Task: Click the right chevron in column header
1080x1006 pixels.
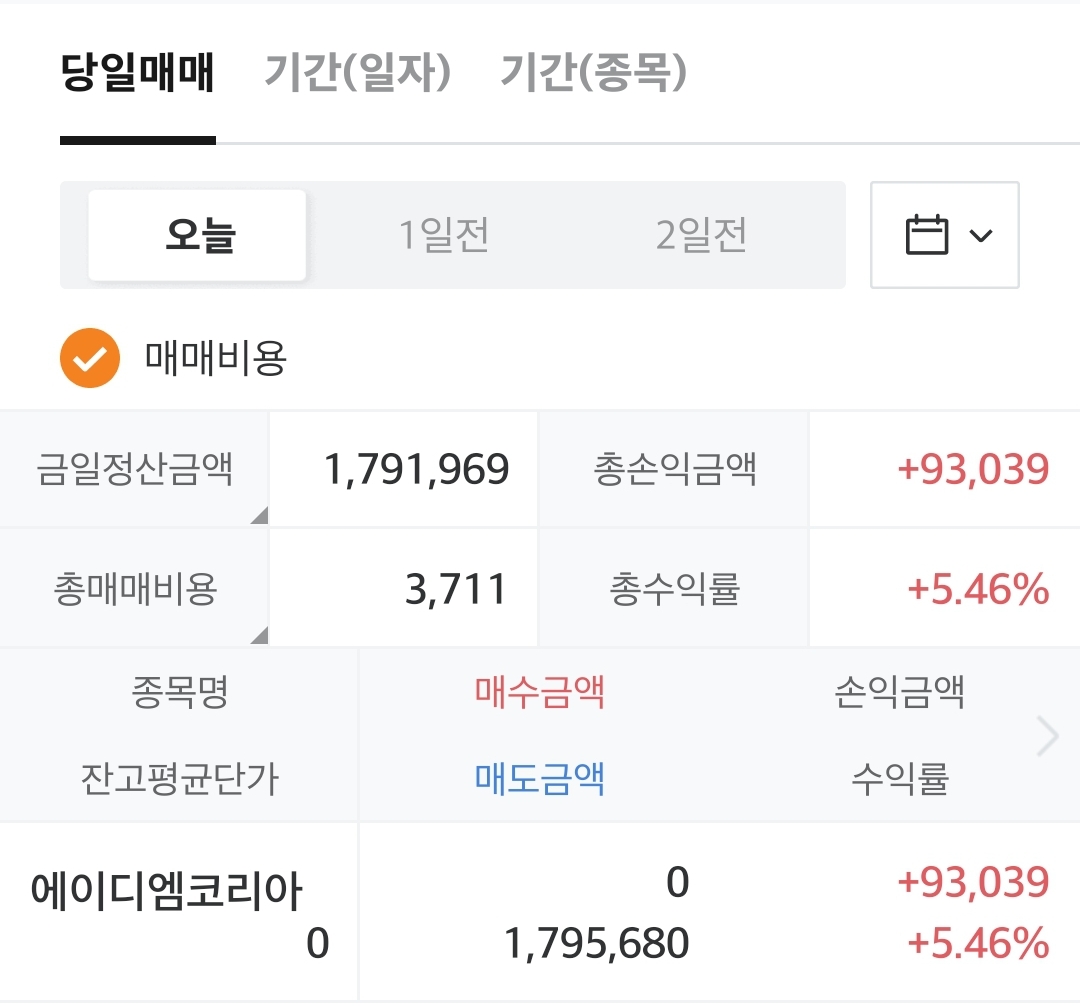Action: pyautogui.click(x=1047, y=737)
